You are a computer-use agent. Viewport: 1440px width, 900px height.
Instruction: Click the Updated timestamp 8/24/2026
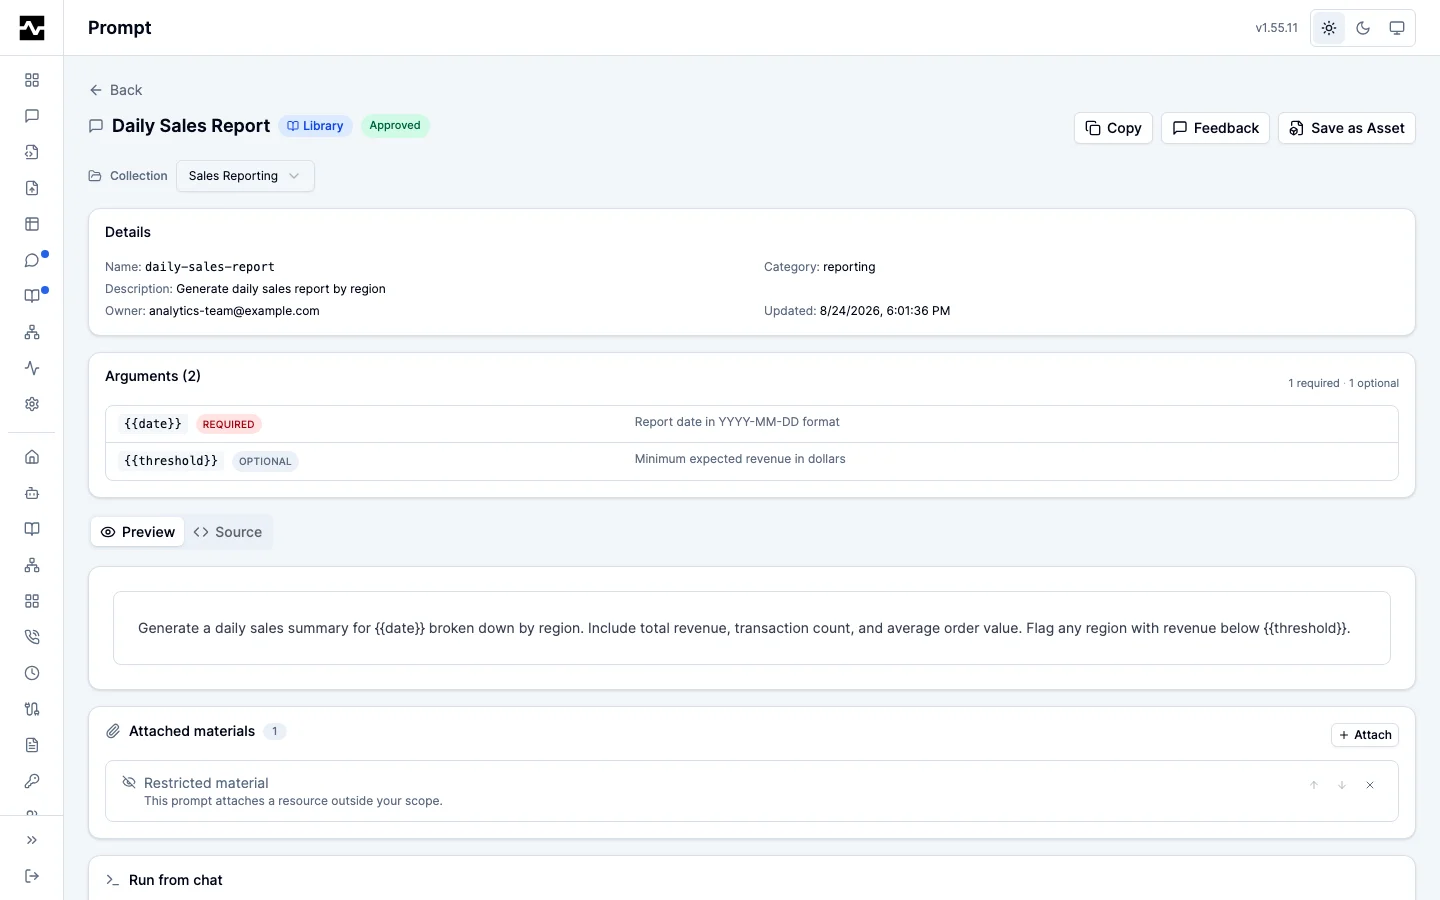pos(885,311)
